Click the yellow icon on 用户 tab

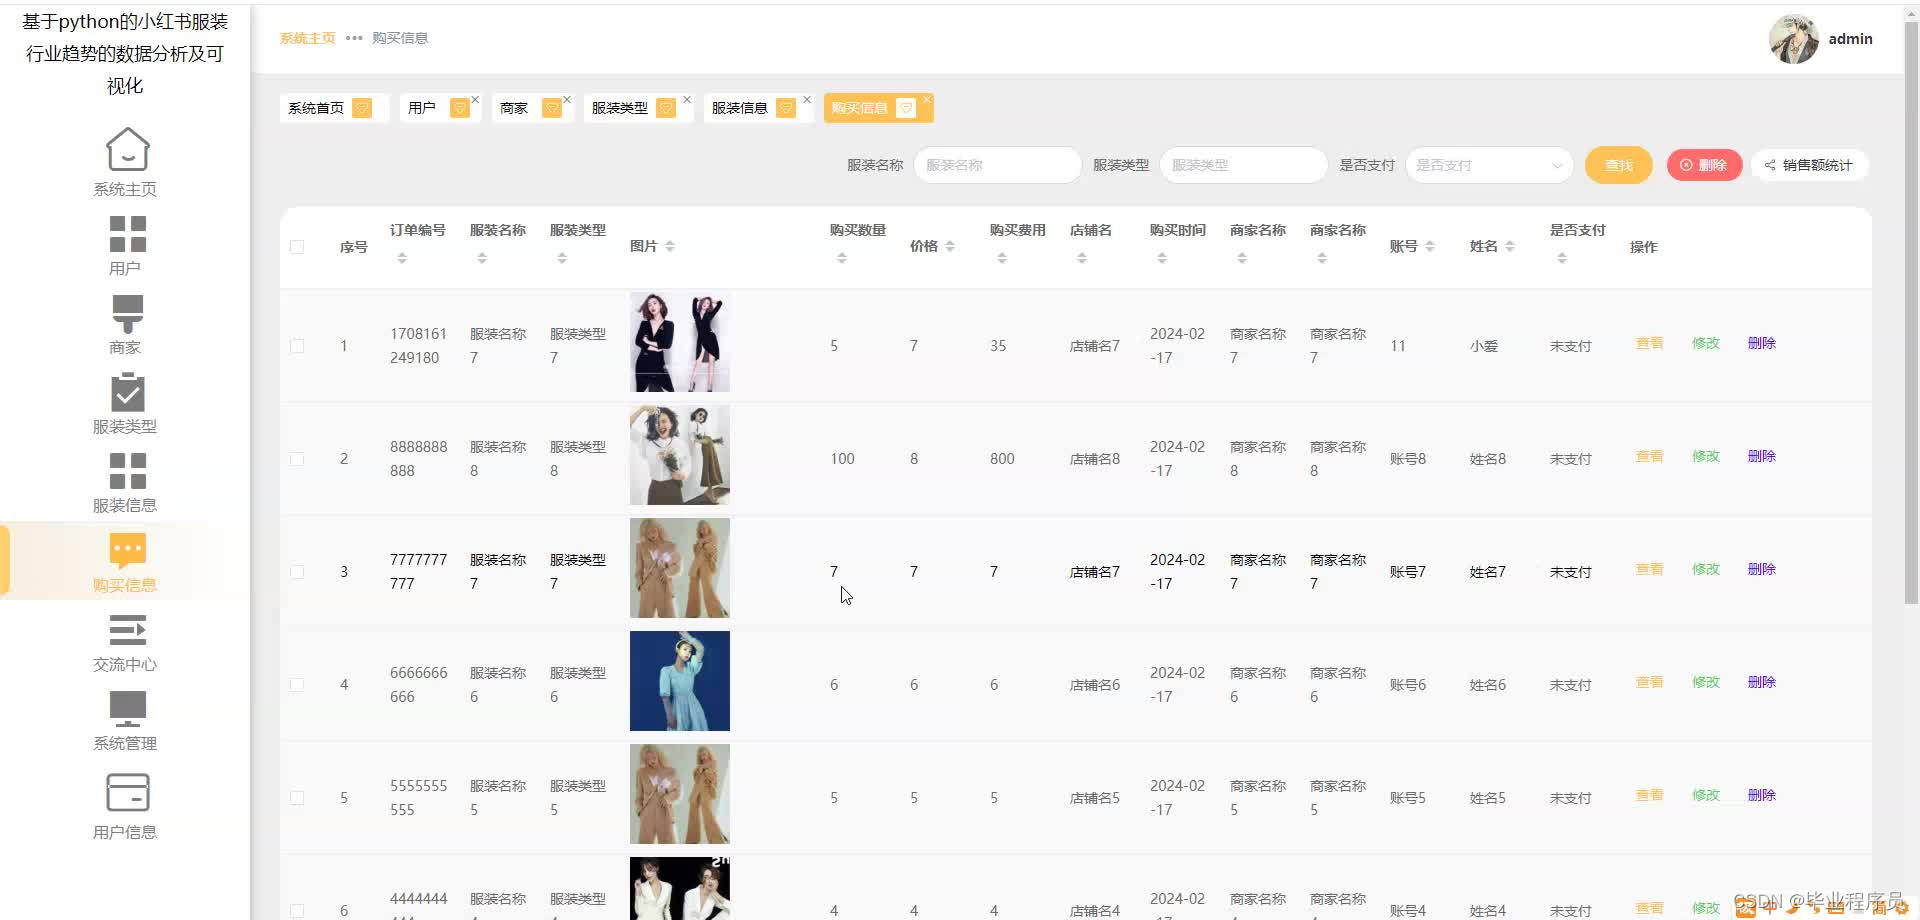point(459,108)
